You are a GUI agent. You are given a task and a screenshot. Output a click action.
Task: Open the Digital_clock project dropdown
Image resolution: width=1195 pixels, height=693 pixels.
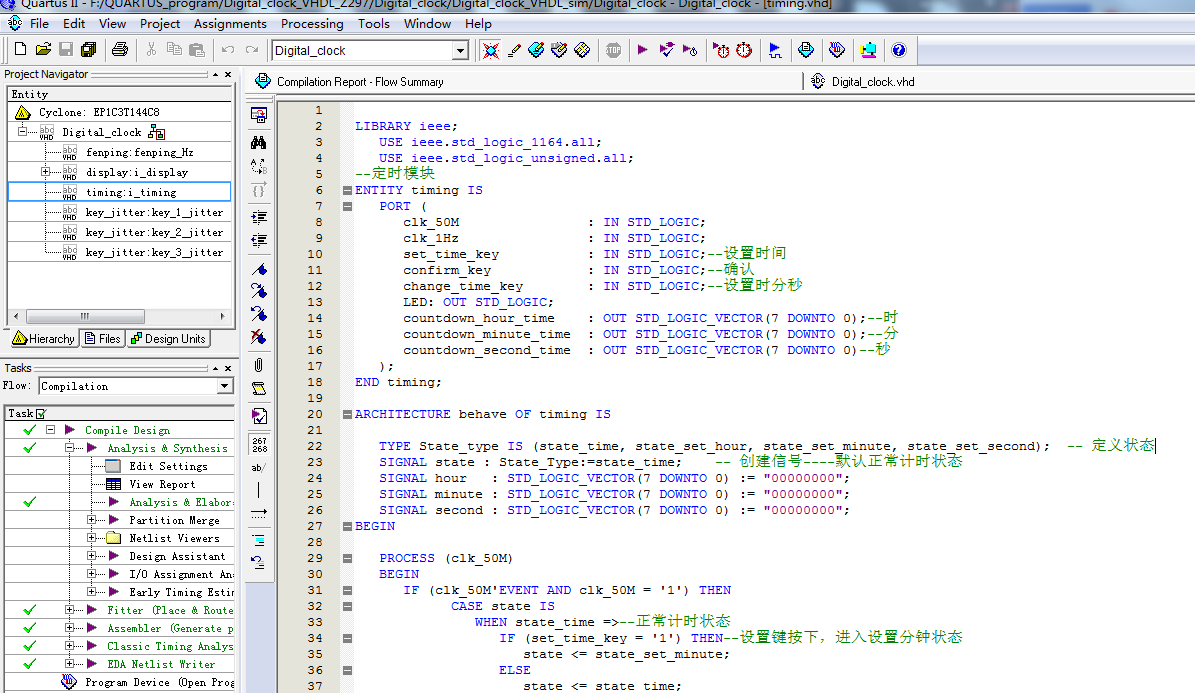(460, 50)
